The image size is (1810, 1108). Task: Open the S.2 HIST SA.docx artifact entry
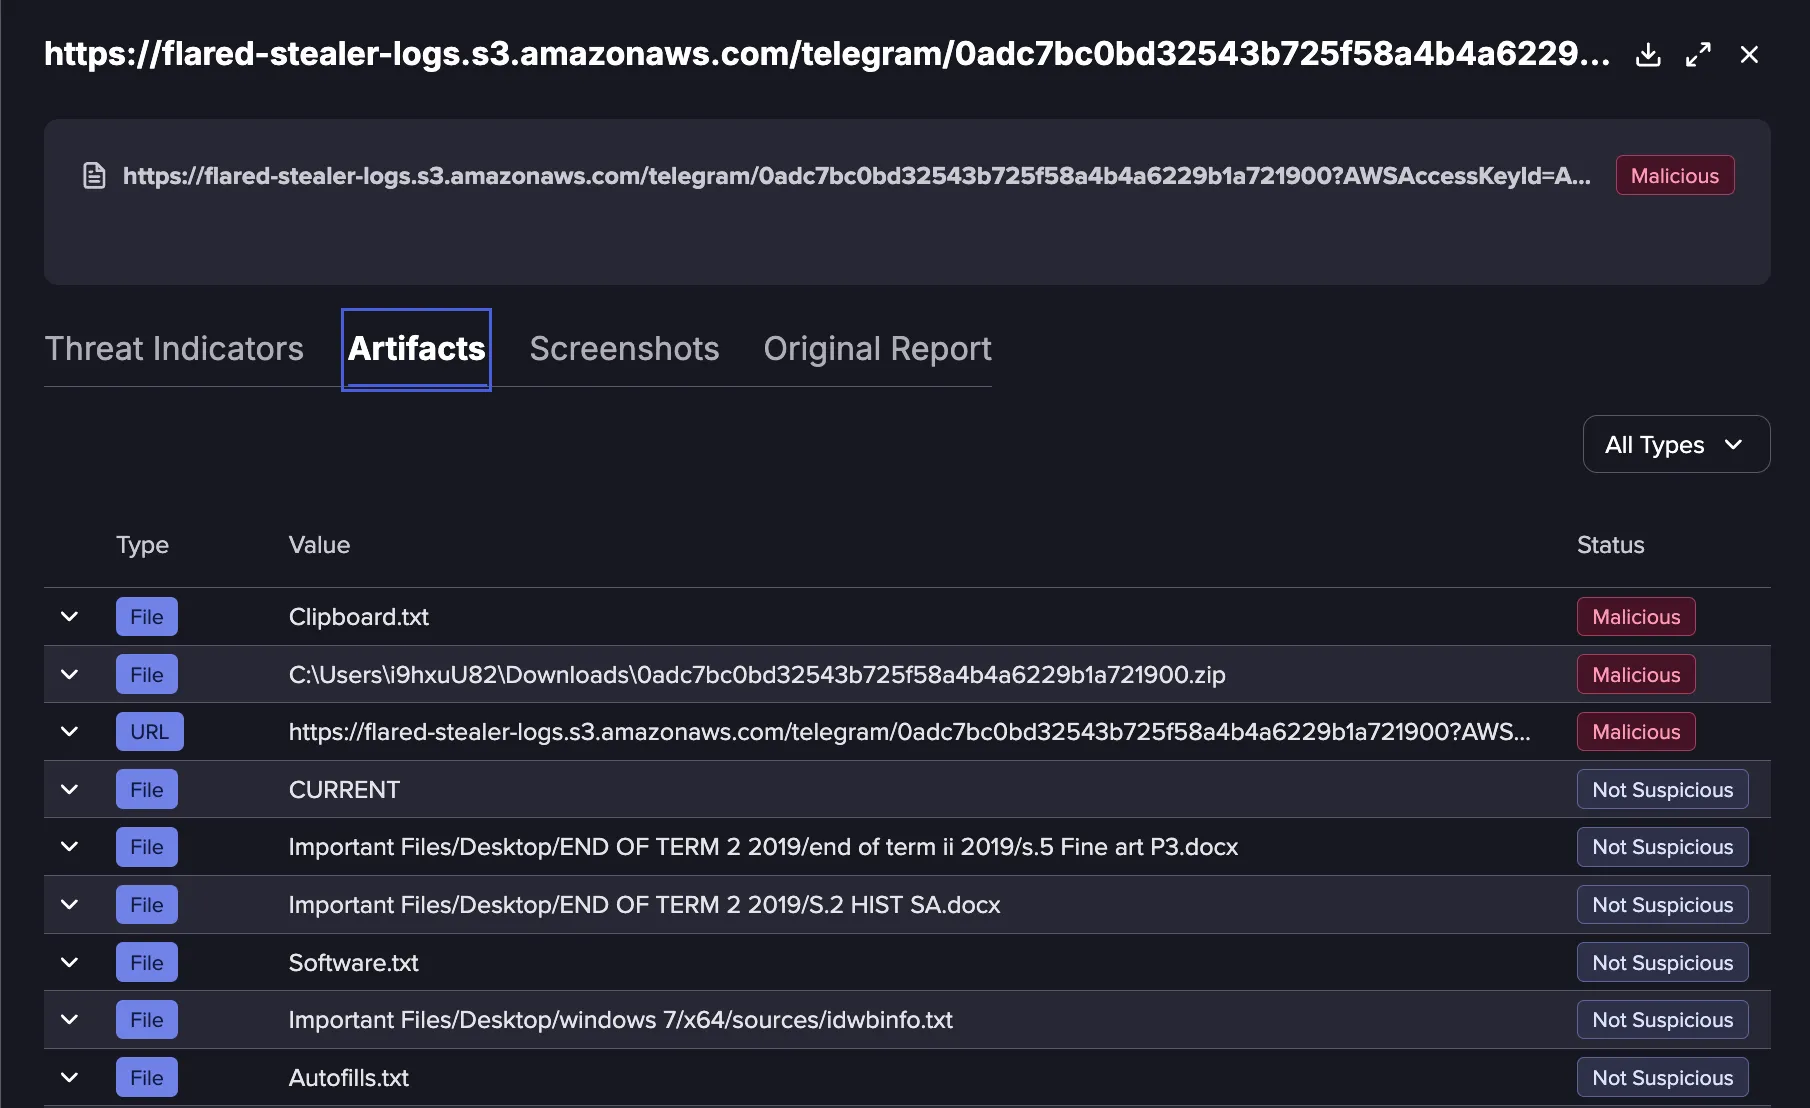point(644,905)
